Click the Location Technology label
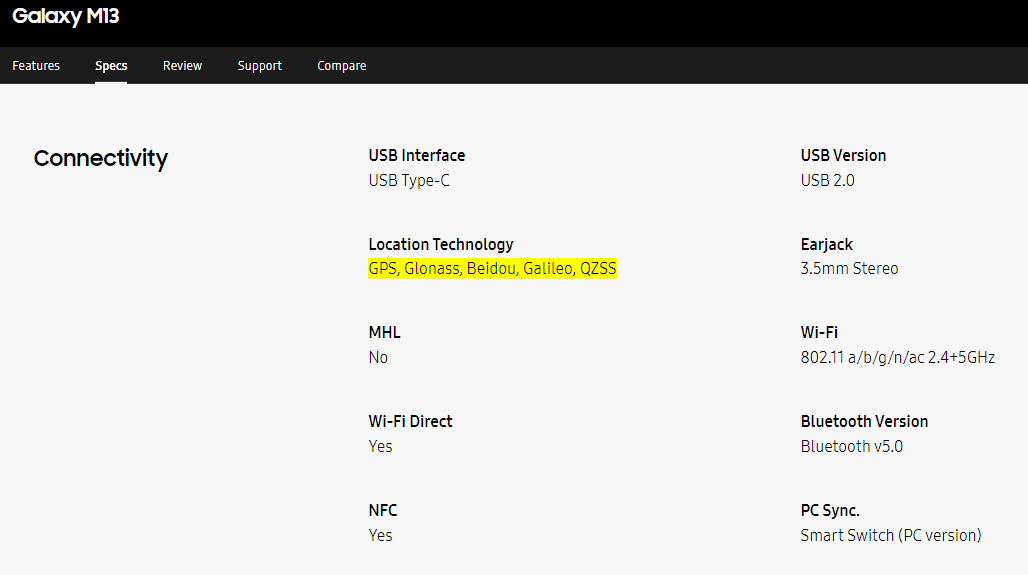 pyautogui.click(x=441, y=245)
